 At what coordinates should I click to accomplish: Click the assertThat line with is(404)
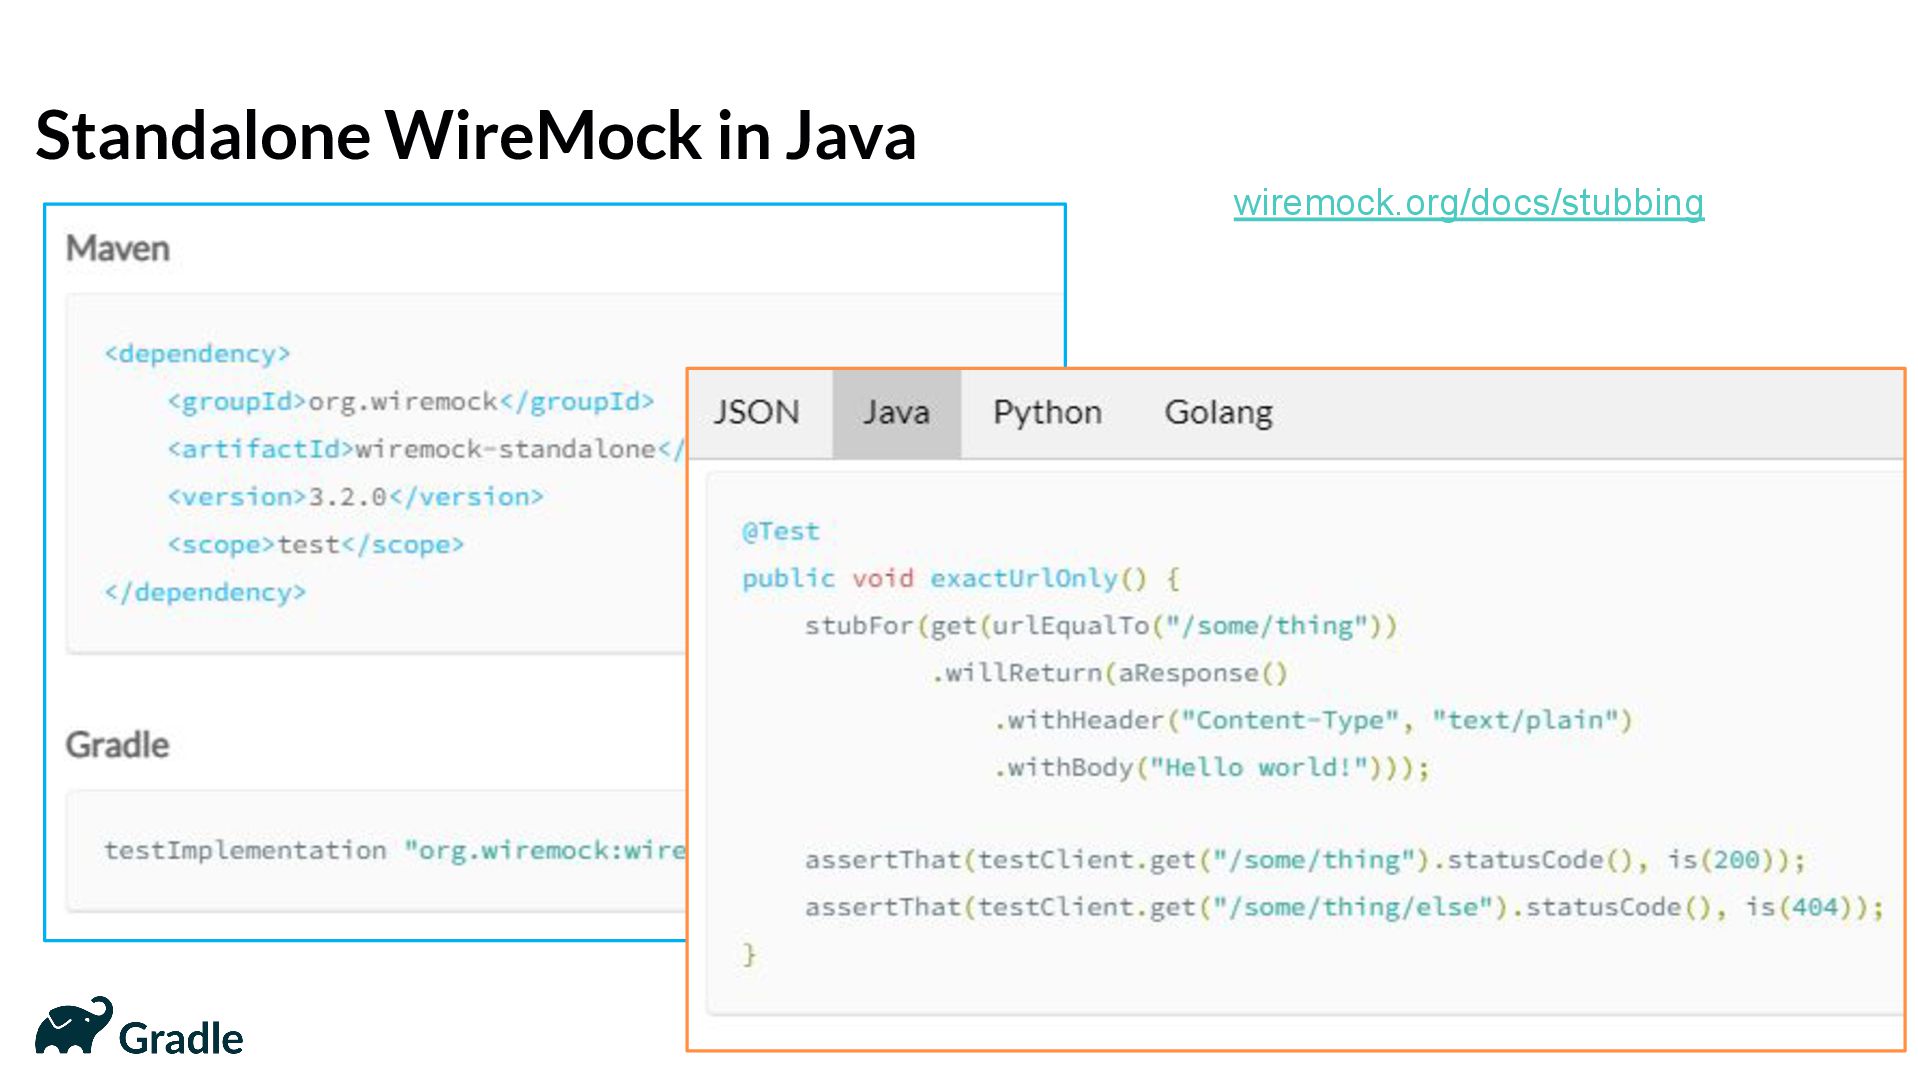coord(1344,907)
